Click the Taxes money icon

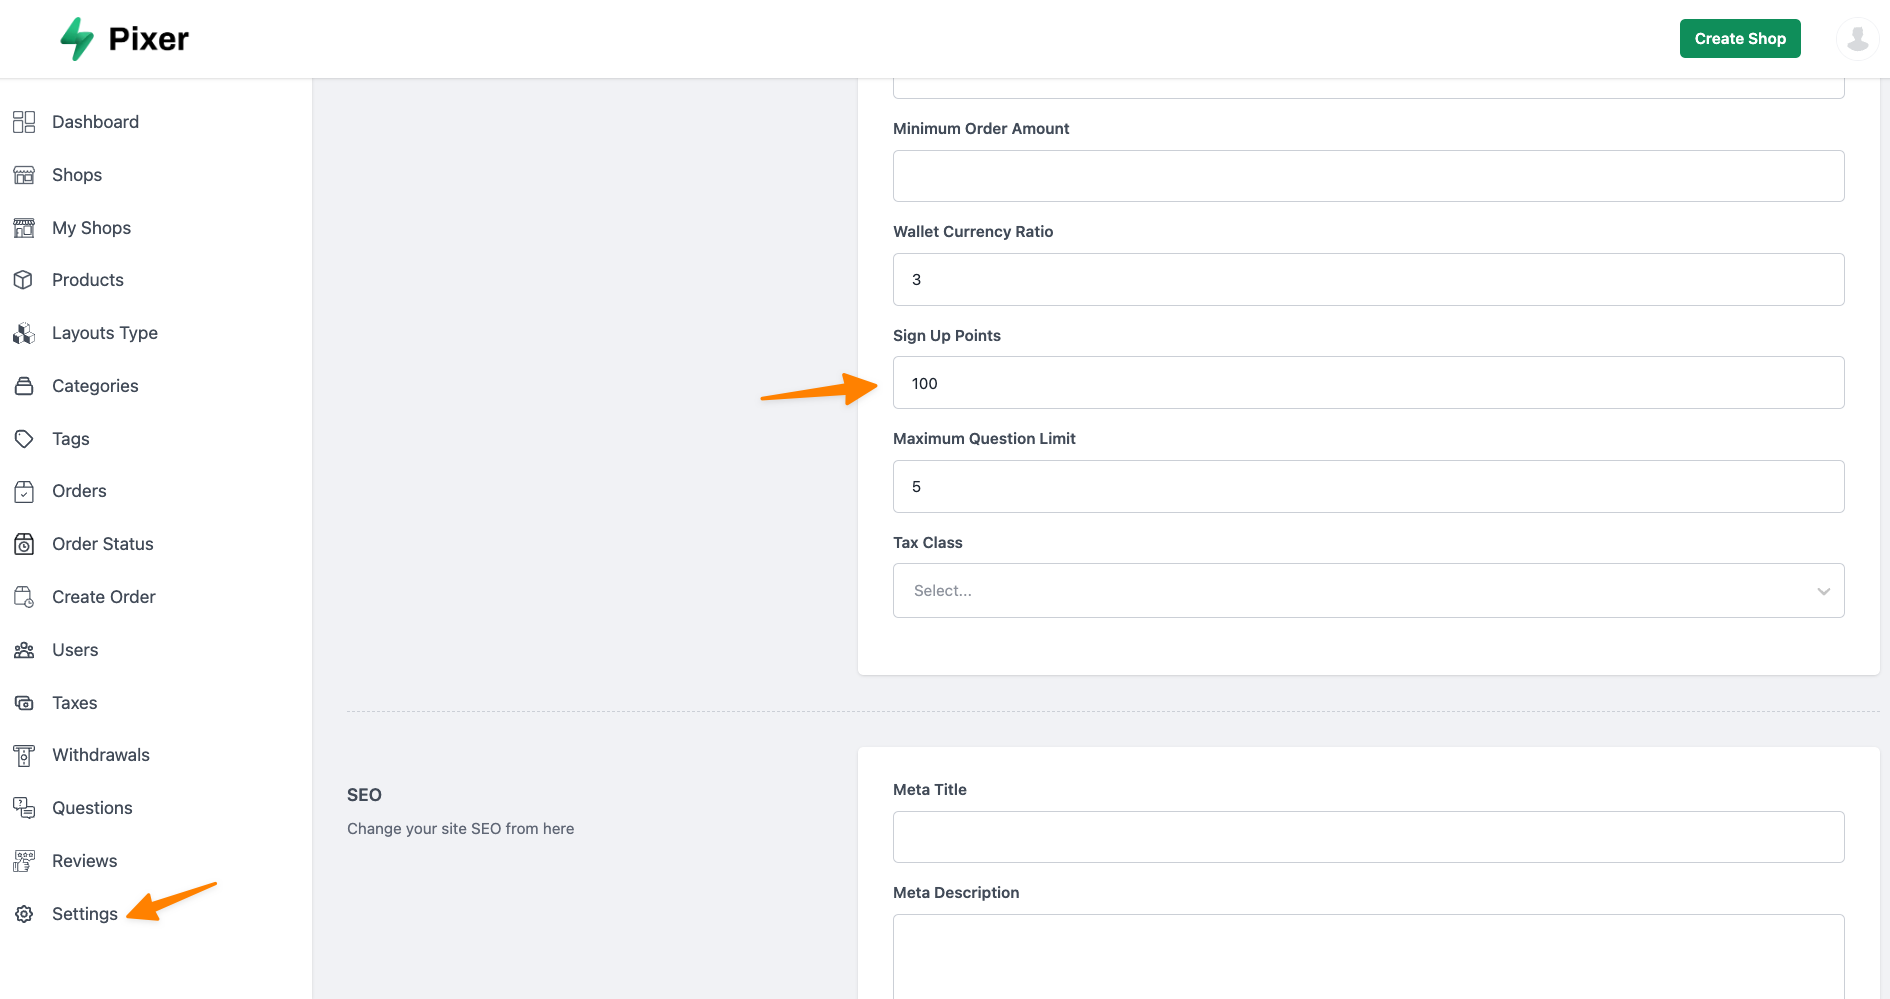coord(24,703)
